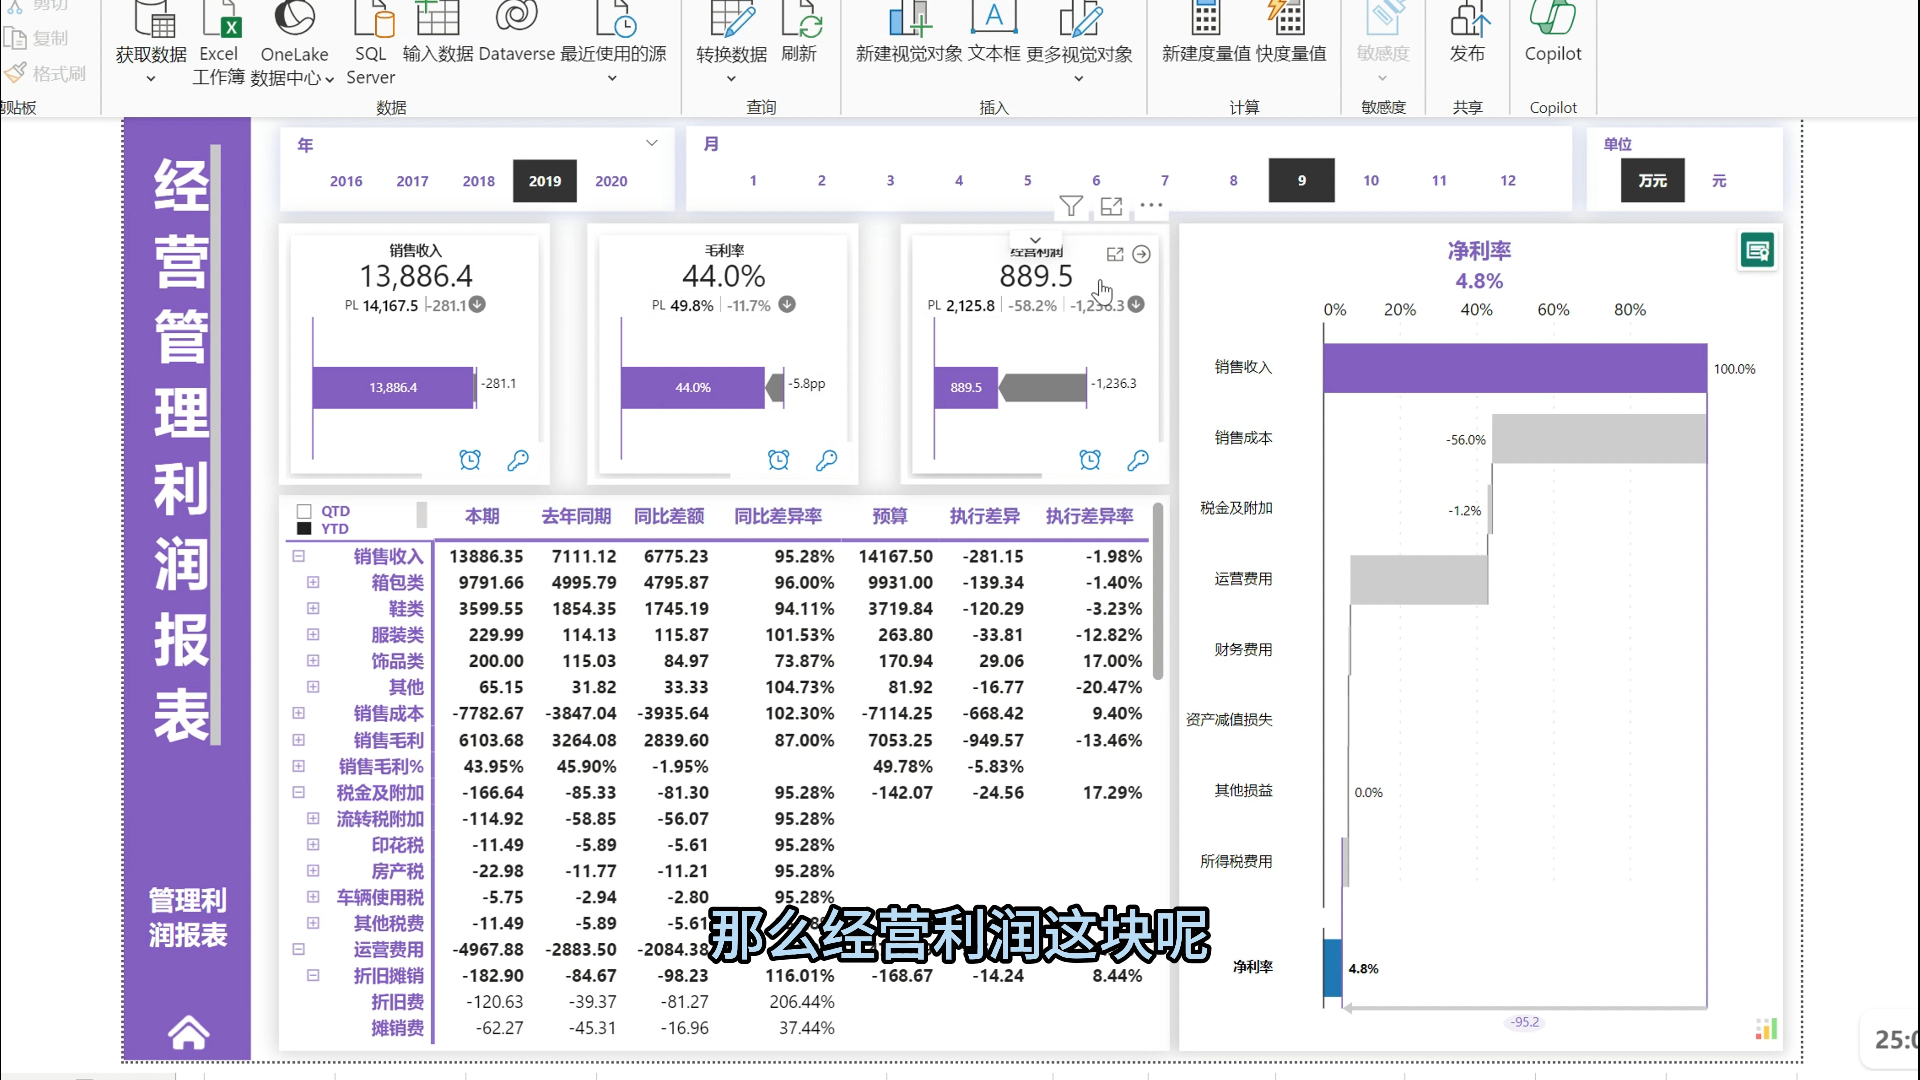Click the focus mode icon in the visual header
Screen dimensions: 1920x1080
pos(1111,206)
